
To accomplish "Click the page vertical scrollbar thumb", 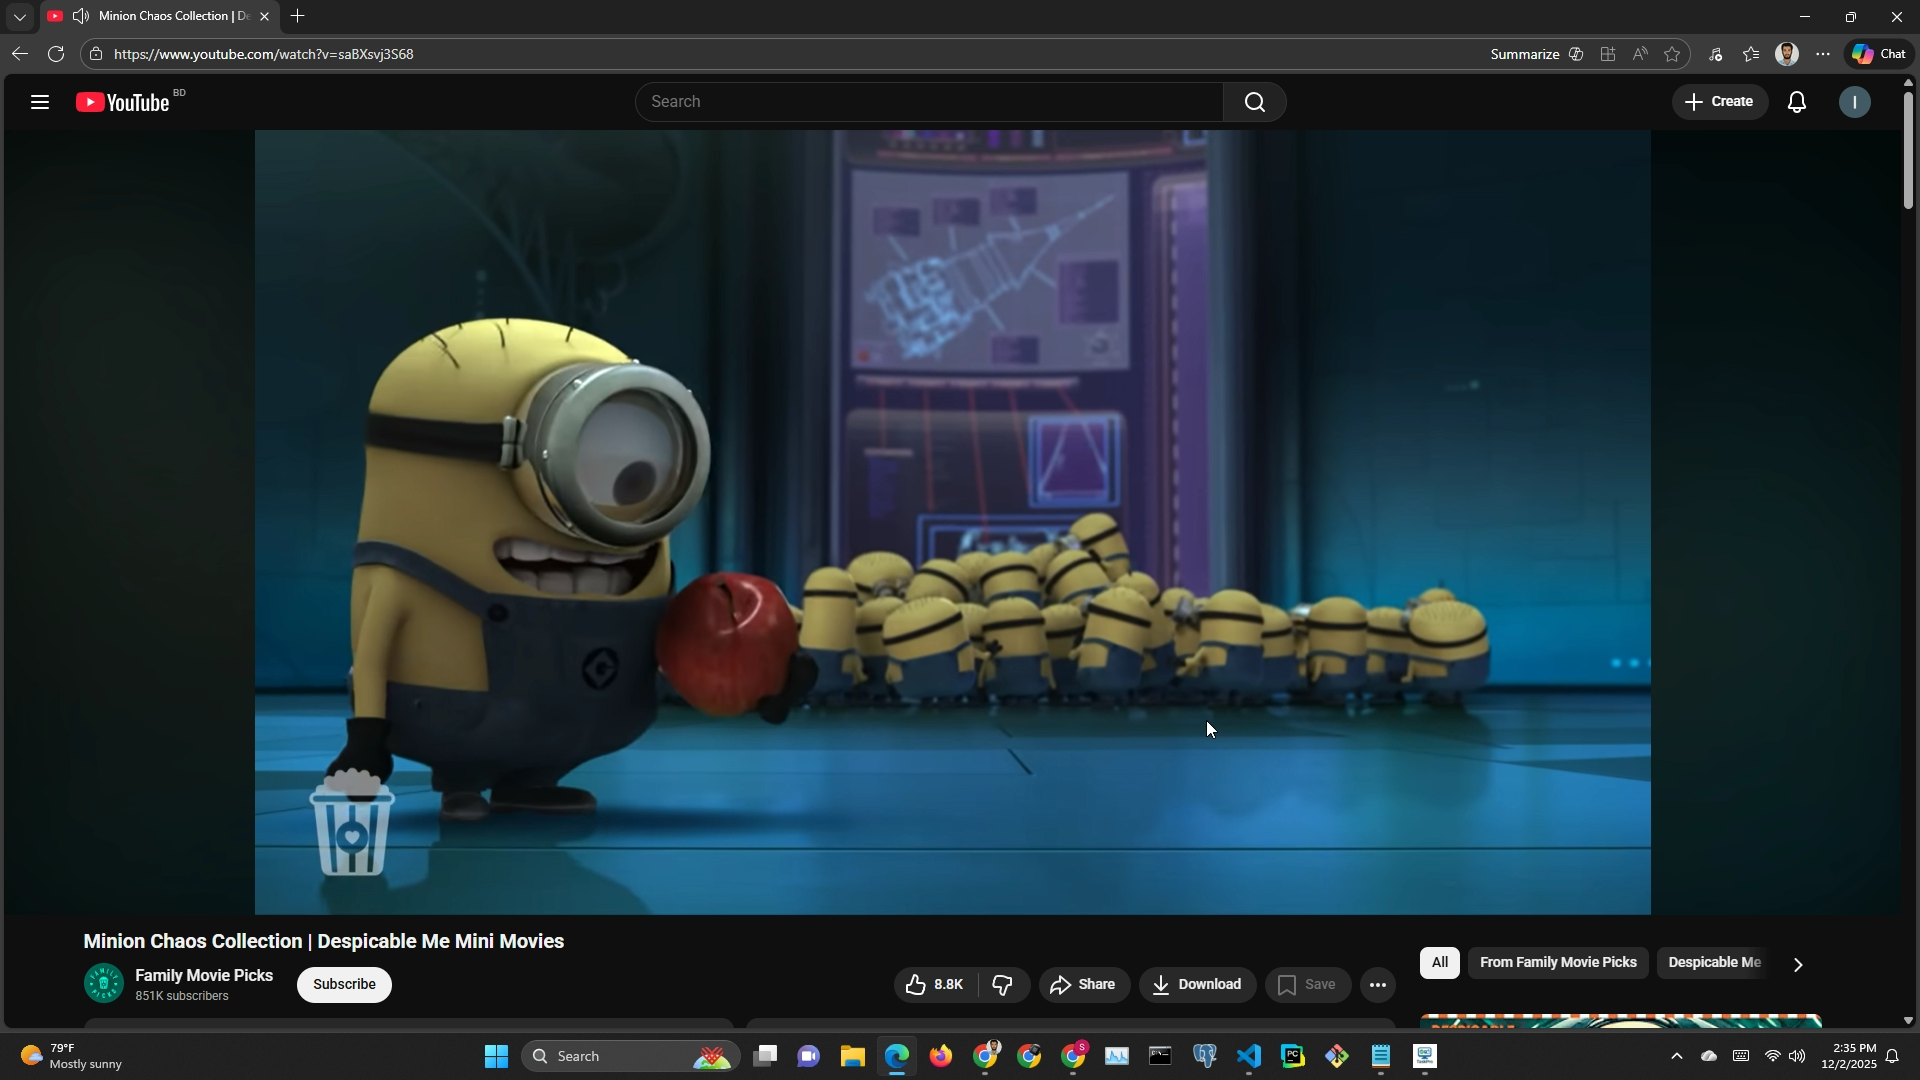I will [x=1908, y=150].
